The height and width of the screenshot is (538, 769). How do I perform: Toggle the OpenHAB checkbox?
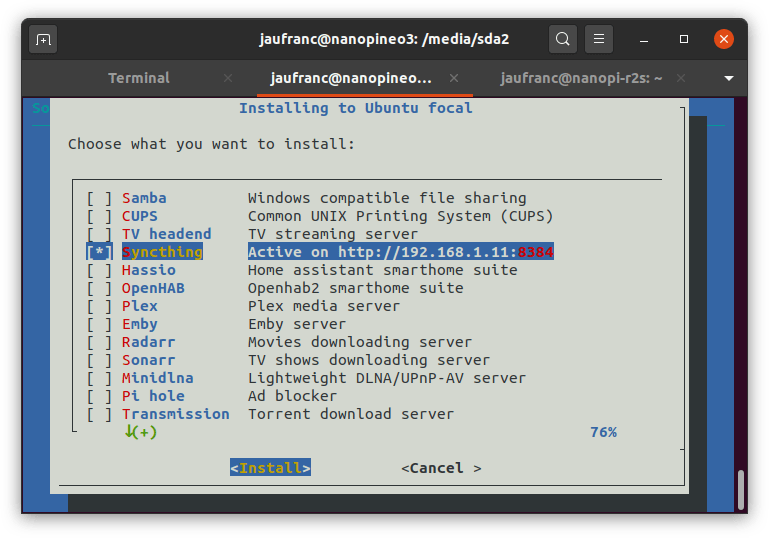pyautogui.click(x=100, y=288)
